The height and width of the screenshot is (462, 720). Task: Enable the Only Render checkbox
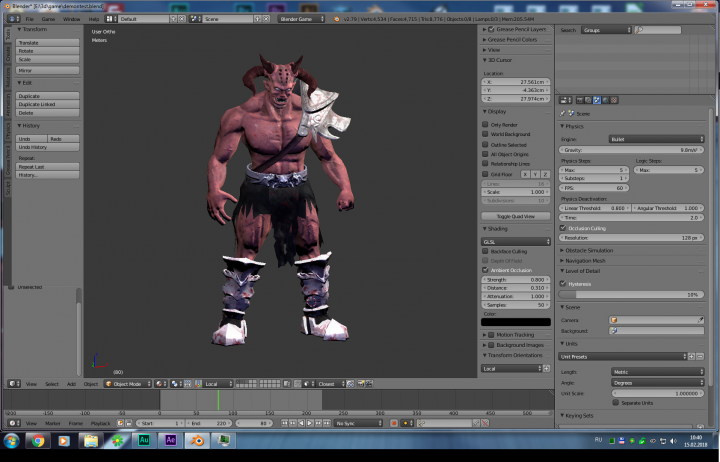coord(485,124)
